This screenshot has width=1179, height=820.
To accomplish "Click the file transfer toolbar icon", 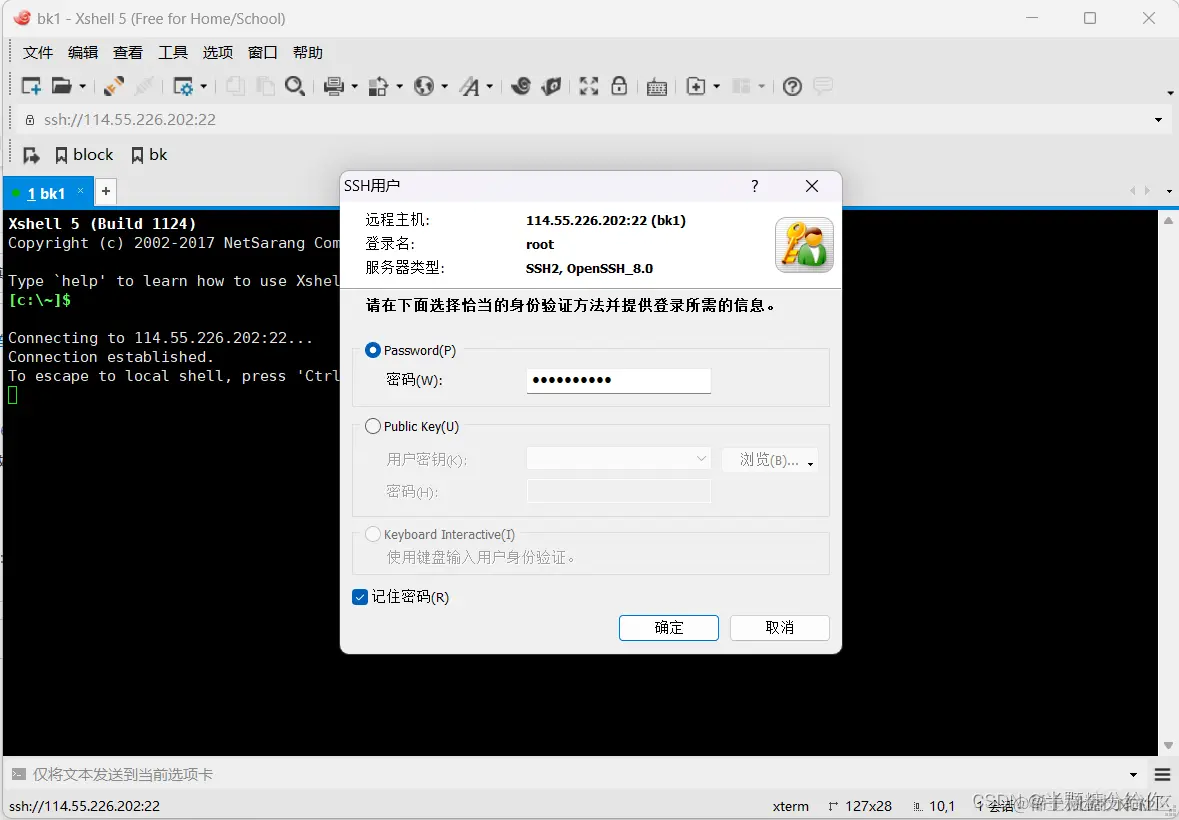I will pyautogui.click(x=378, y=86).
